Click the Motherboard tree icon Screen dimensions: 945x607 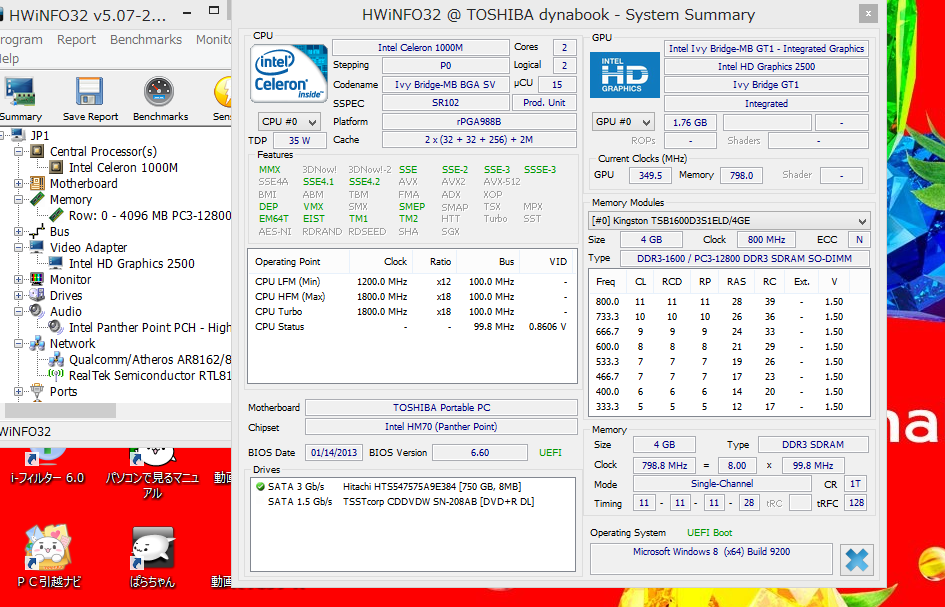[37, 183]
